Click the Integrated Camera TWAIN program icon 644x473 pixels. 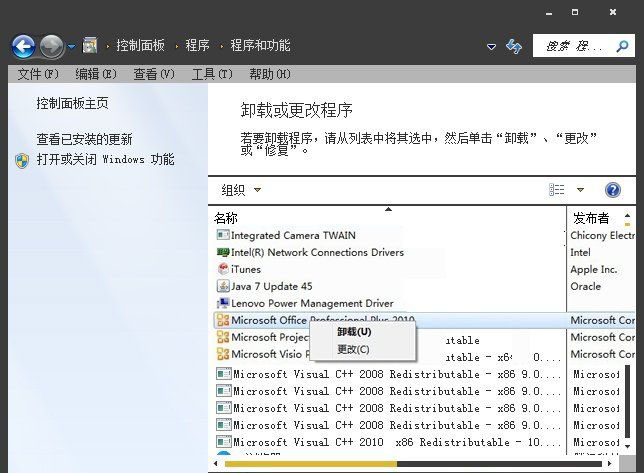(x=223, y=235)
